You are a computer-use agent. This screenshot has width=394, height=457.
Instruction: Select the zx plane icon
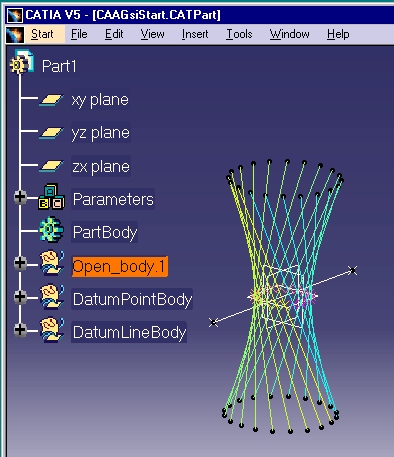click(51, 166)
